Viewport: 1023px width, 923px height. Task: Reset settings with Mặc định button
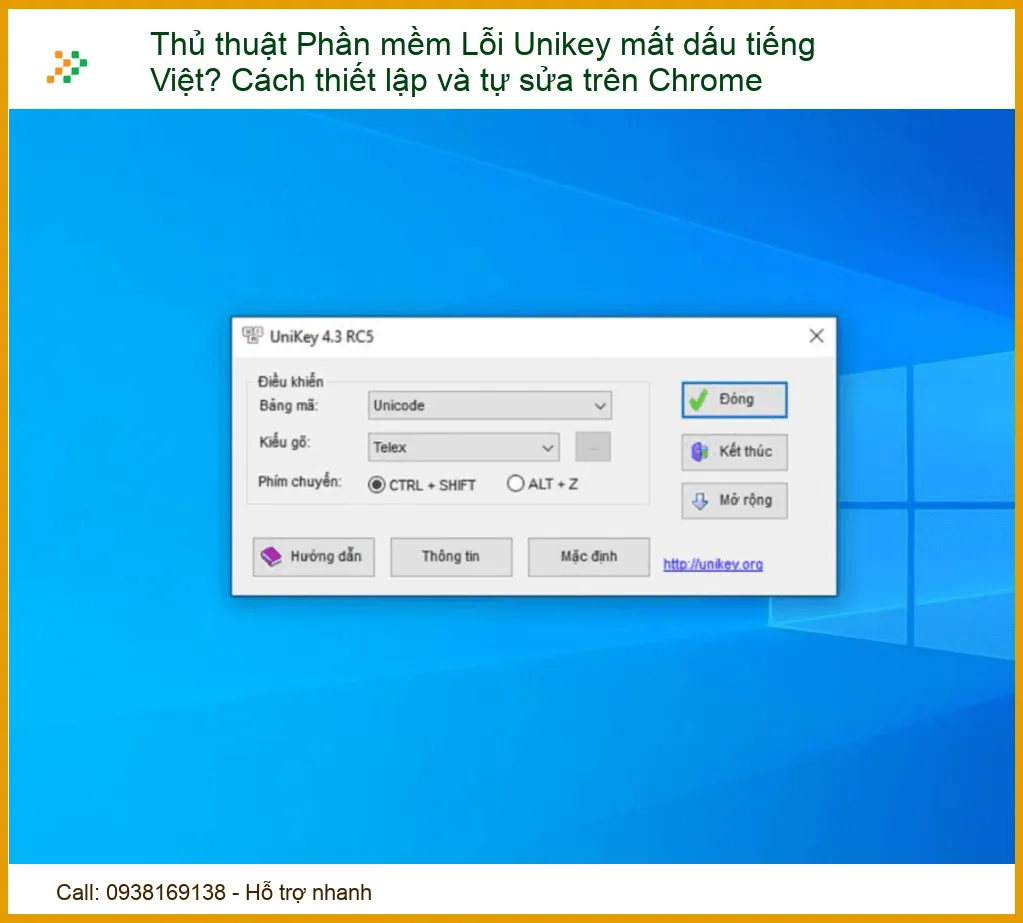(588, 556)
